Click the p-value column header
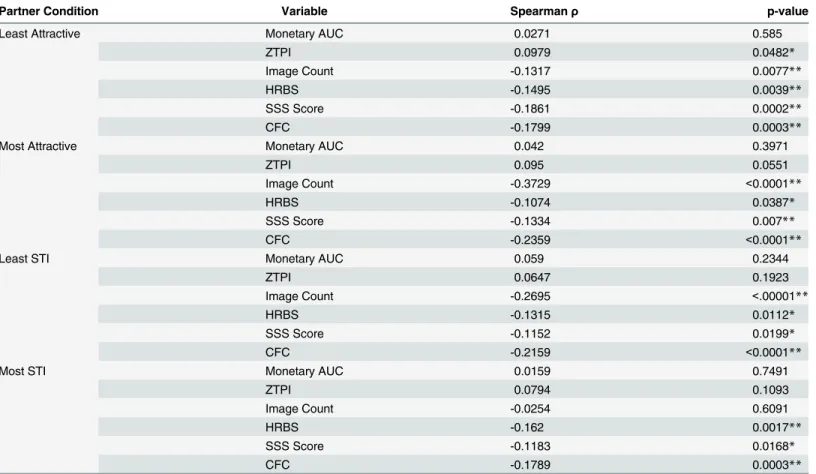The image size is (816, 474). pyautogui.click(x=787, y=11)
